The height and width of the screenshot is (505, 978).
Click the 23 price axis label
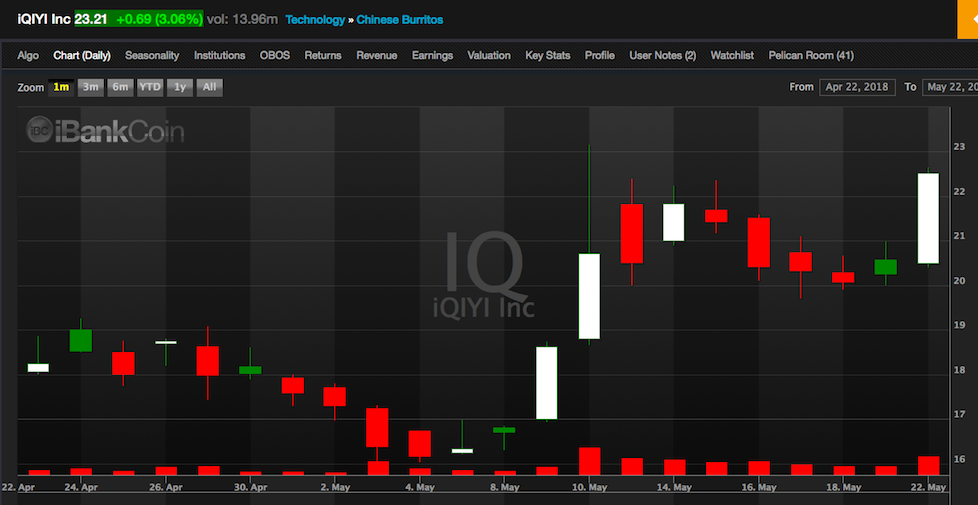tap(960, 147)
